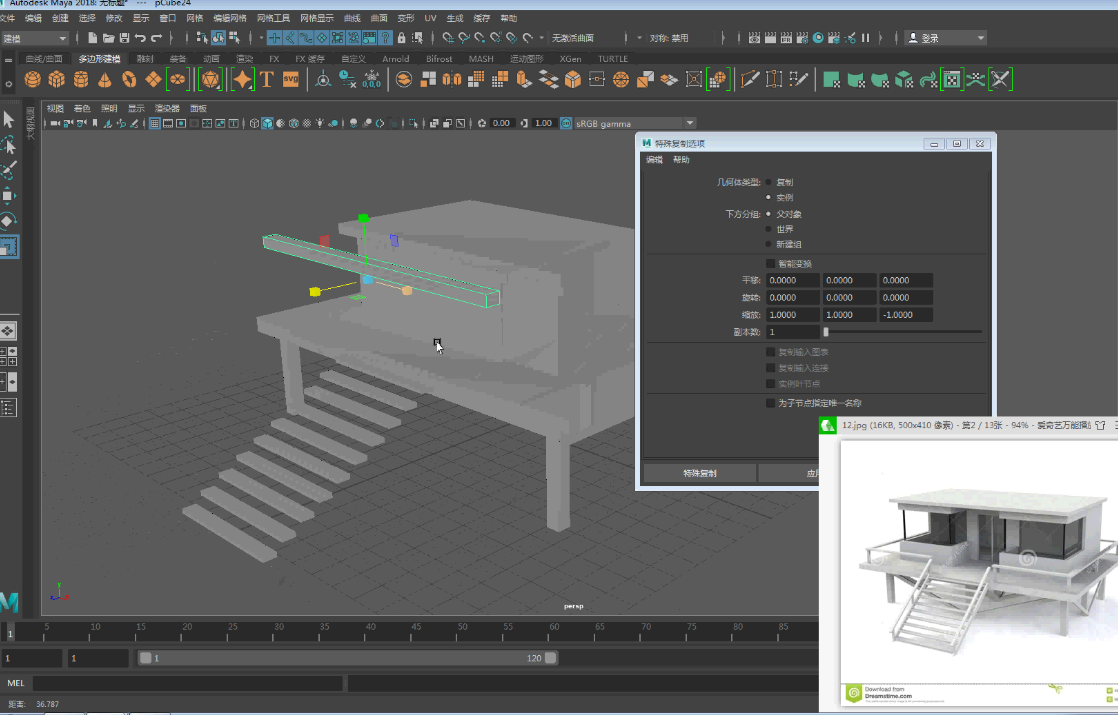Check 为子节点指定唯一名称 option
The width and height of the screenshot is (1118, 715).
click(x=770, y=403)
